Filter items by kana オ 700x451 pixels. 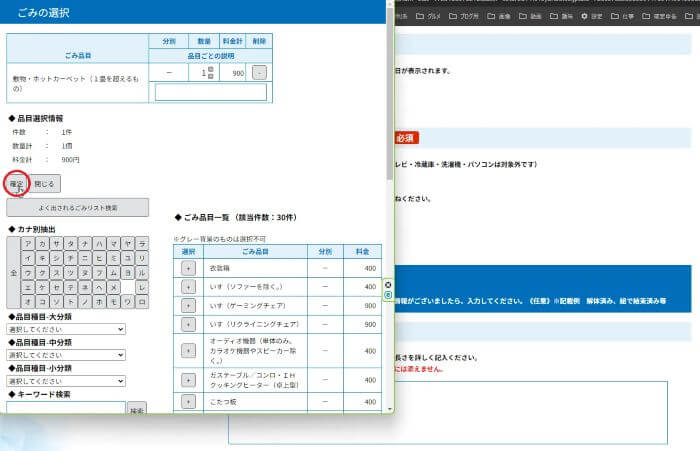tap(28, 302)
